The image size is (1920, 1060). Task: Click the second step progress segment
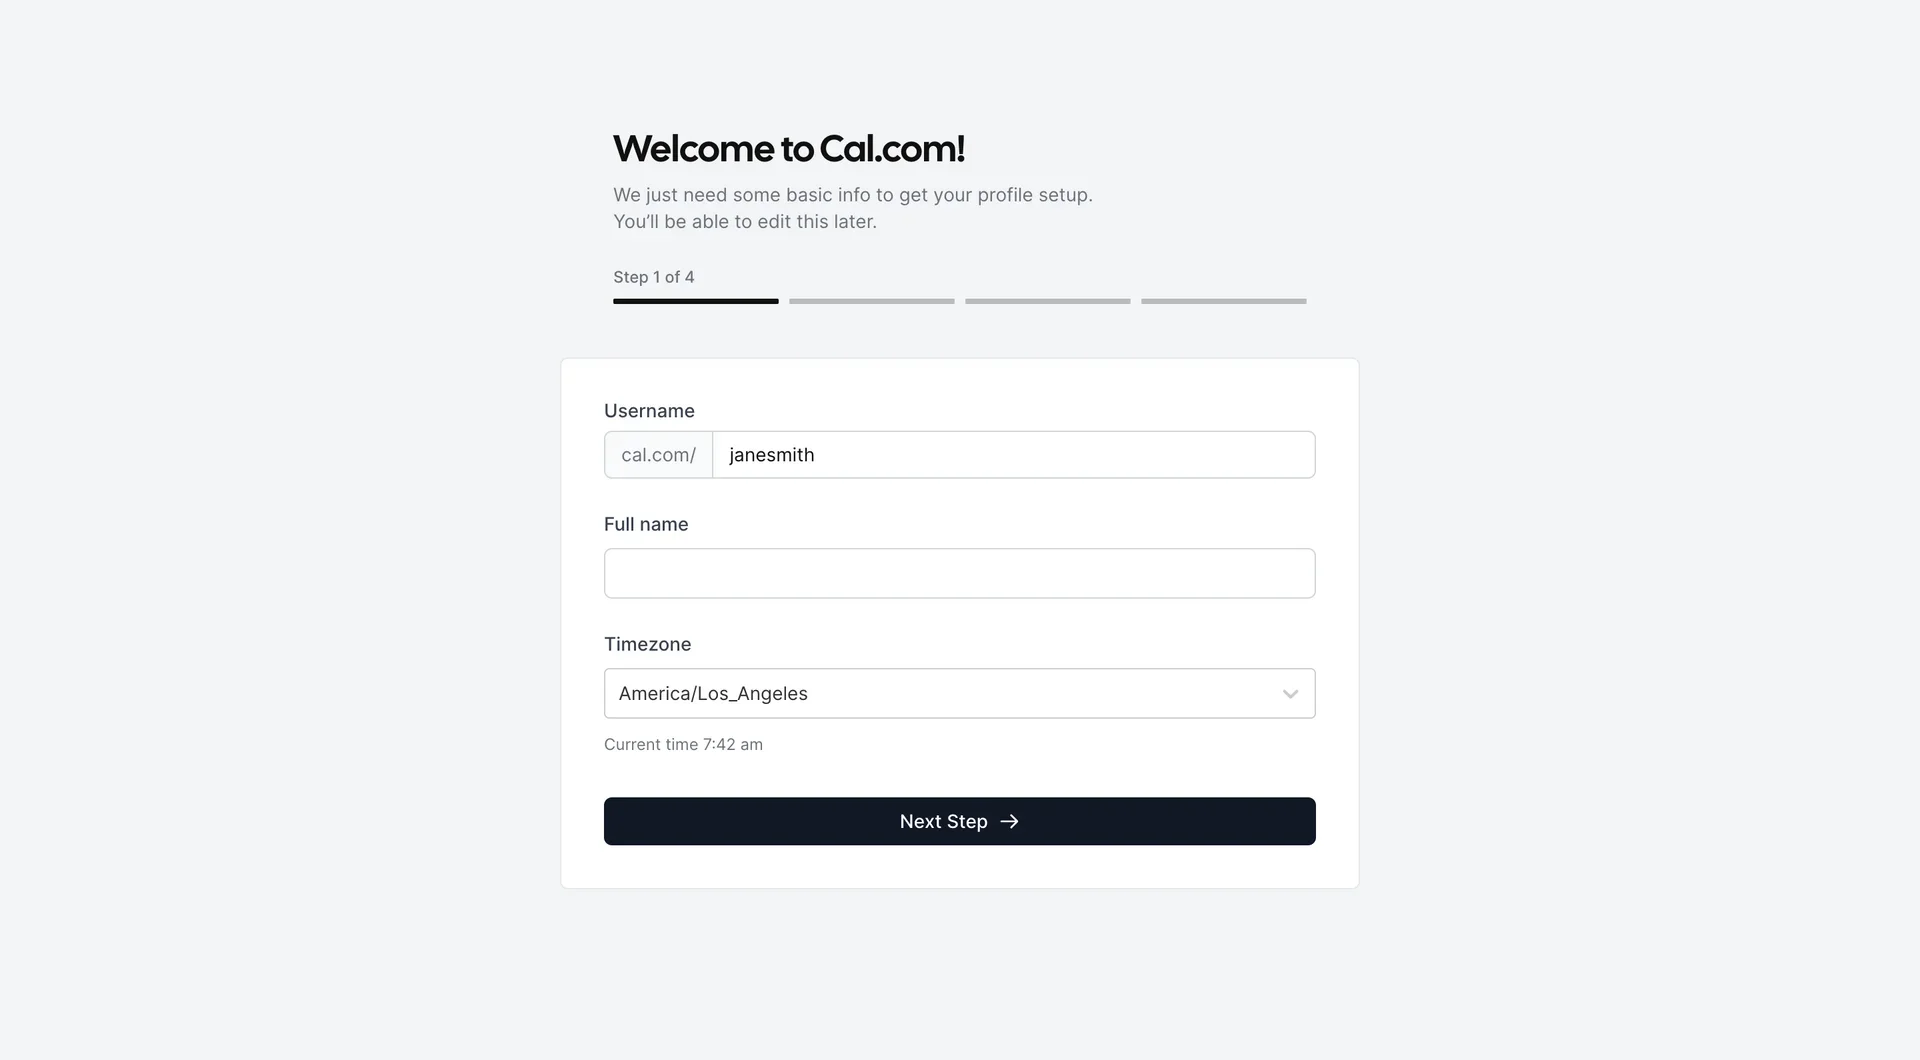pos(871,301)
